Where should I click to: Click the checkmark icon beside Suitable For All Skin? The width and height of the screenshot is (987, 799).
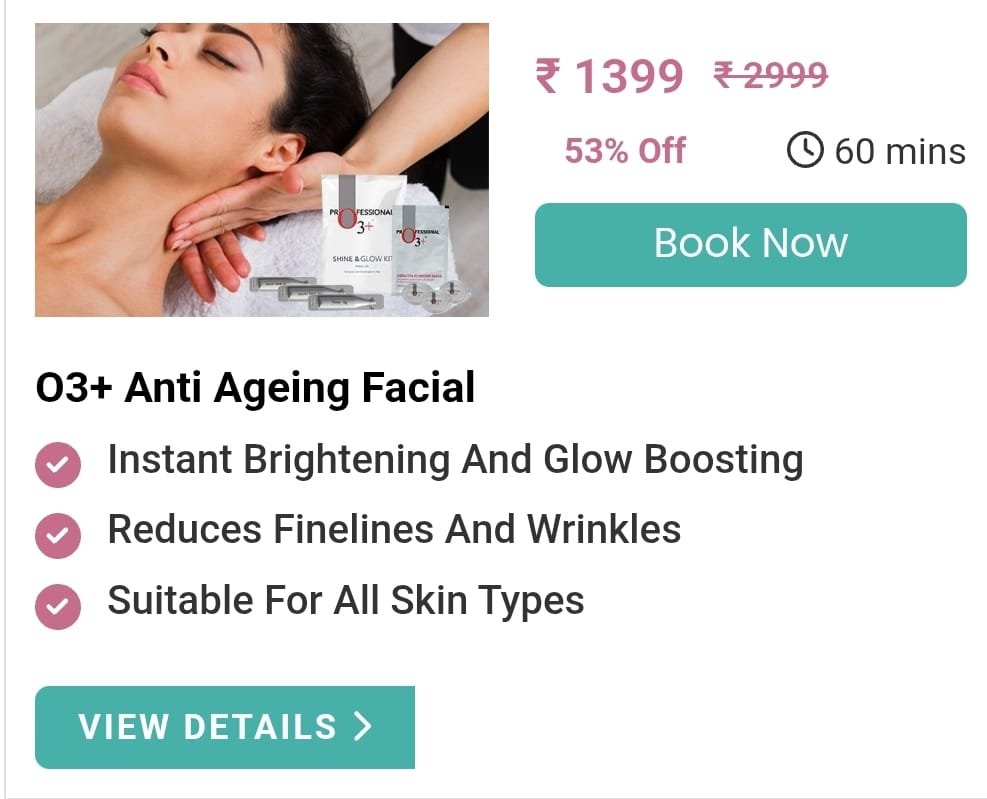tap(58, 607)
